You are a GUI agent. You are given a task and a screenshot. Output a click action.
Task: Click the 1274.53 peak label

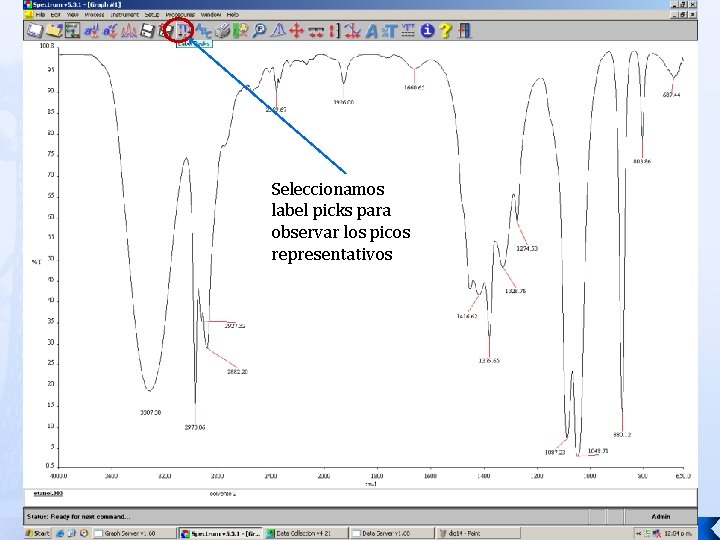tap(527, 248)
